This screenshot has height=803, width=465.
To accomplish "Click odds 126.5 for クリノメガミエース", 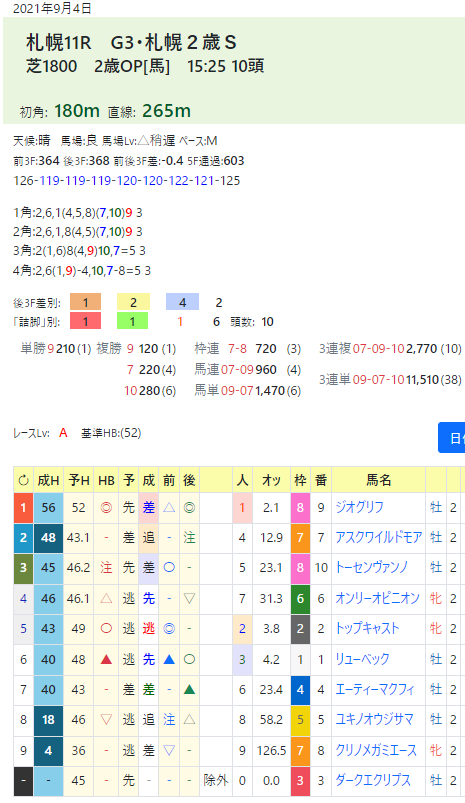I will coord(271,750).
